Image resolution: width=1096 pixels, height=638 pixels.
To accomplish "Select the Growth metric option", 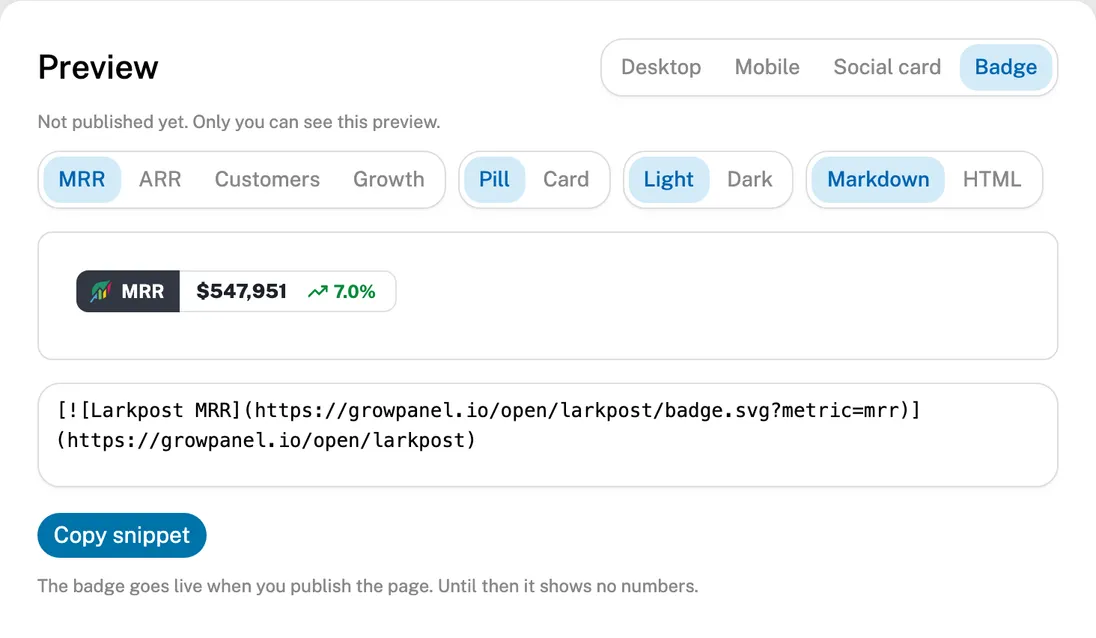I will click(x=389, y=180).
